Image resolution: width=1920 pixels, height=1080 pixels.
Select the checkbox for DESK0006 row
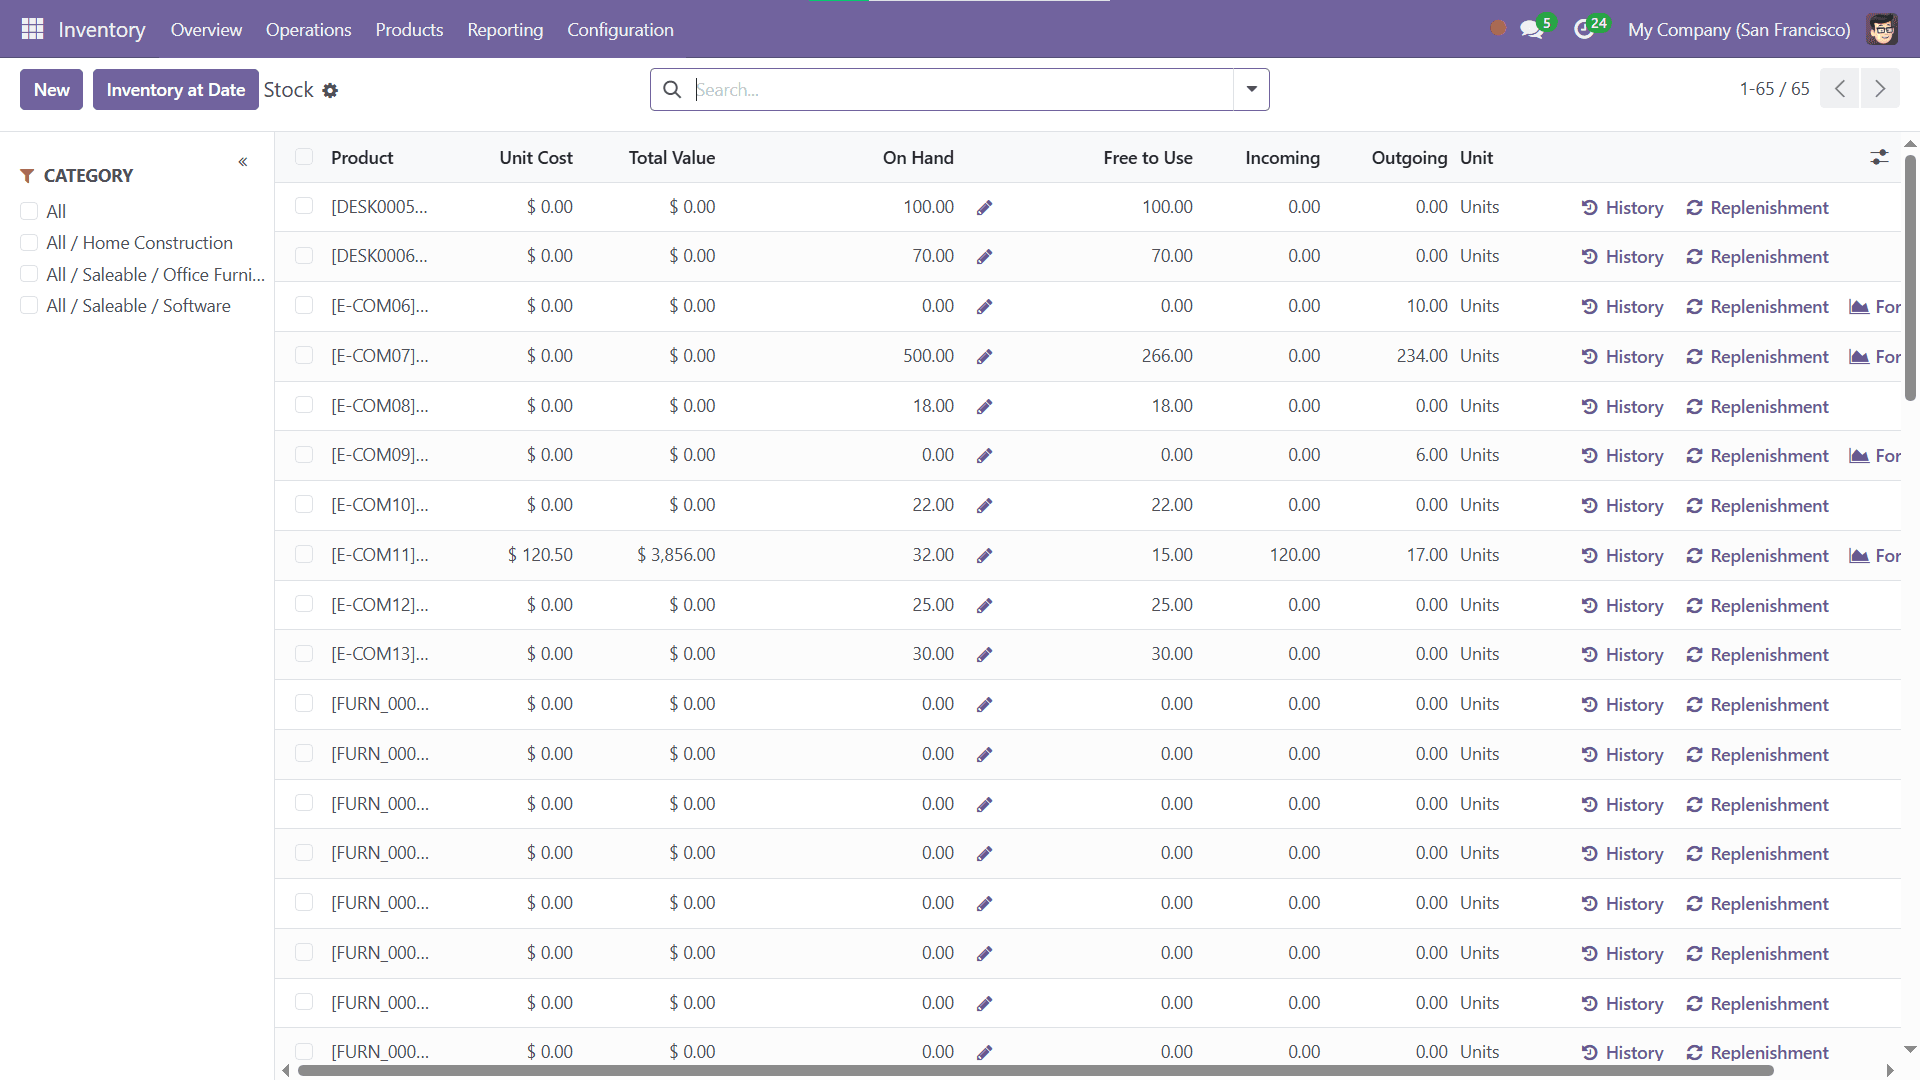(303, 255)
